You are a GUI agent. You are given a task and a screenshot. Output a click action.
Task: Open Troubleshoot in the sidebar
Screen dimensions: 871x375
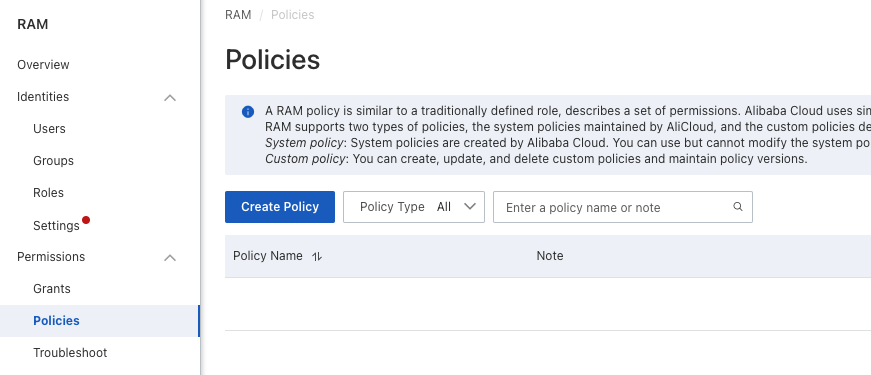click(x=70, y=353)
